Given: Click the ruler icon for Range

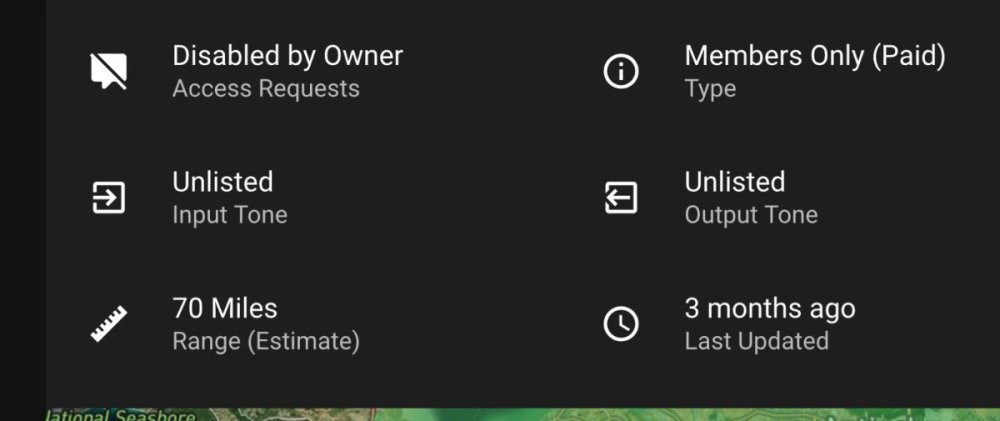Looking at the screenshot, I should (x=108, y=324).
